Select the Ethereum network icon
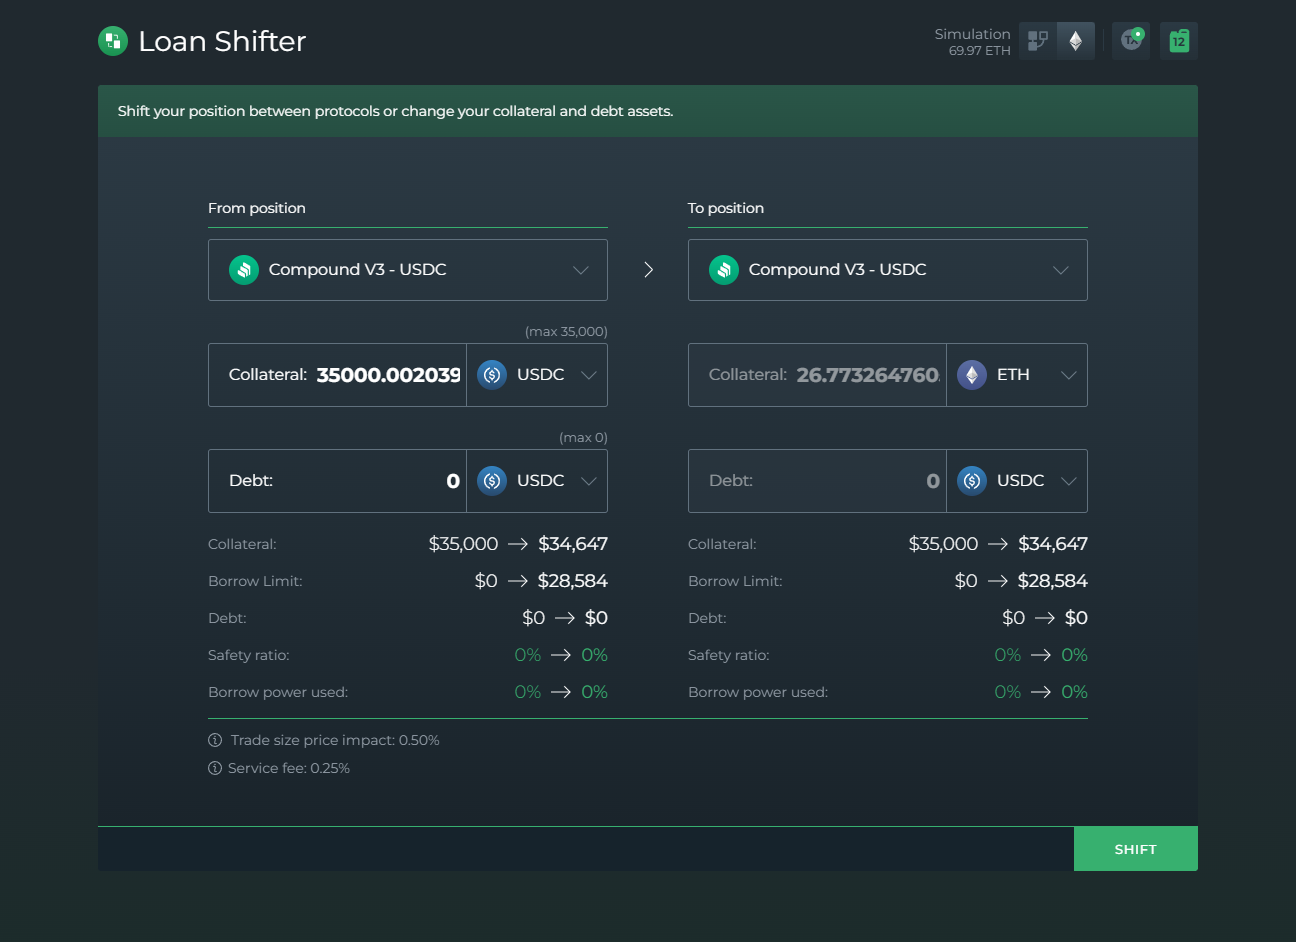Screen dimensions: 1296x942 (1076, 41)
